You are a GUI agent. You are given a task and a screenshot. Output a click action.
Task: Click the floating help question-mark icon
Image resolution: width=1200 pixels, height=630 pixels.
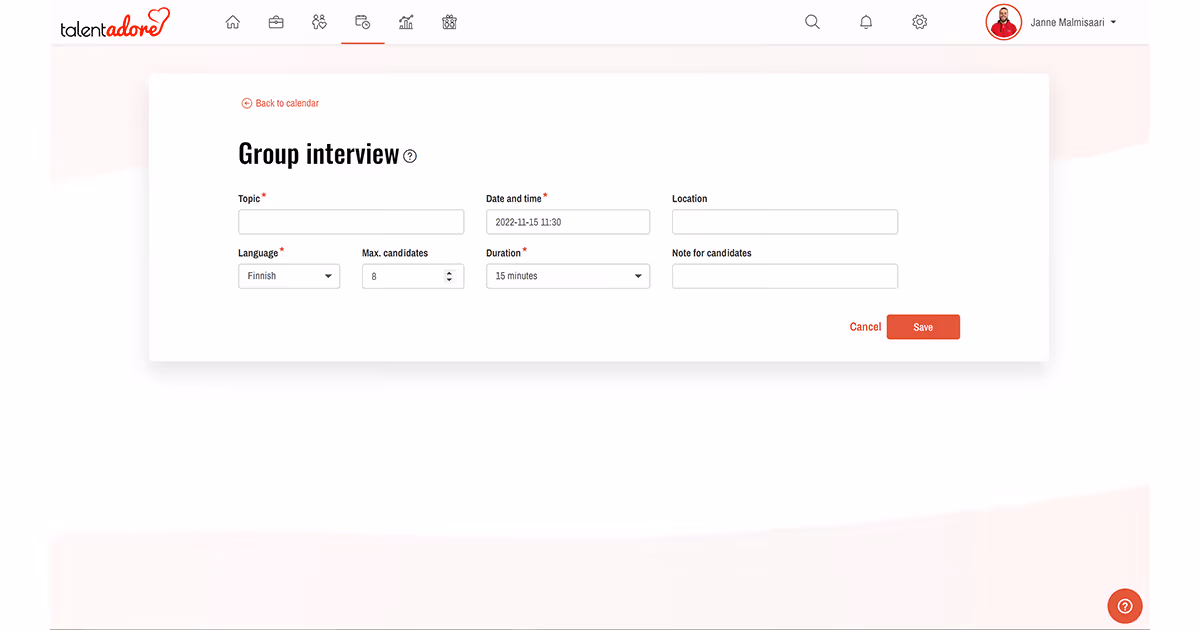1124,605
